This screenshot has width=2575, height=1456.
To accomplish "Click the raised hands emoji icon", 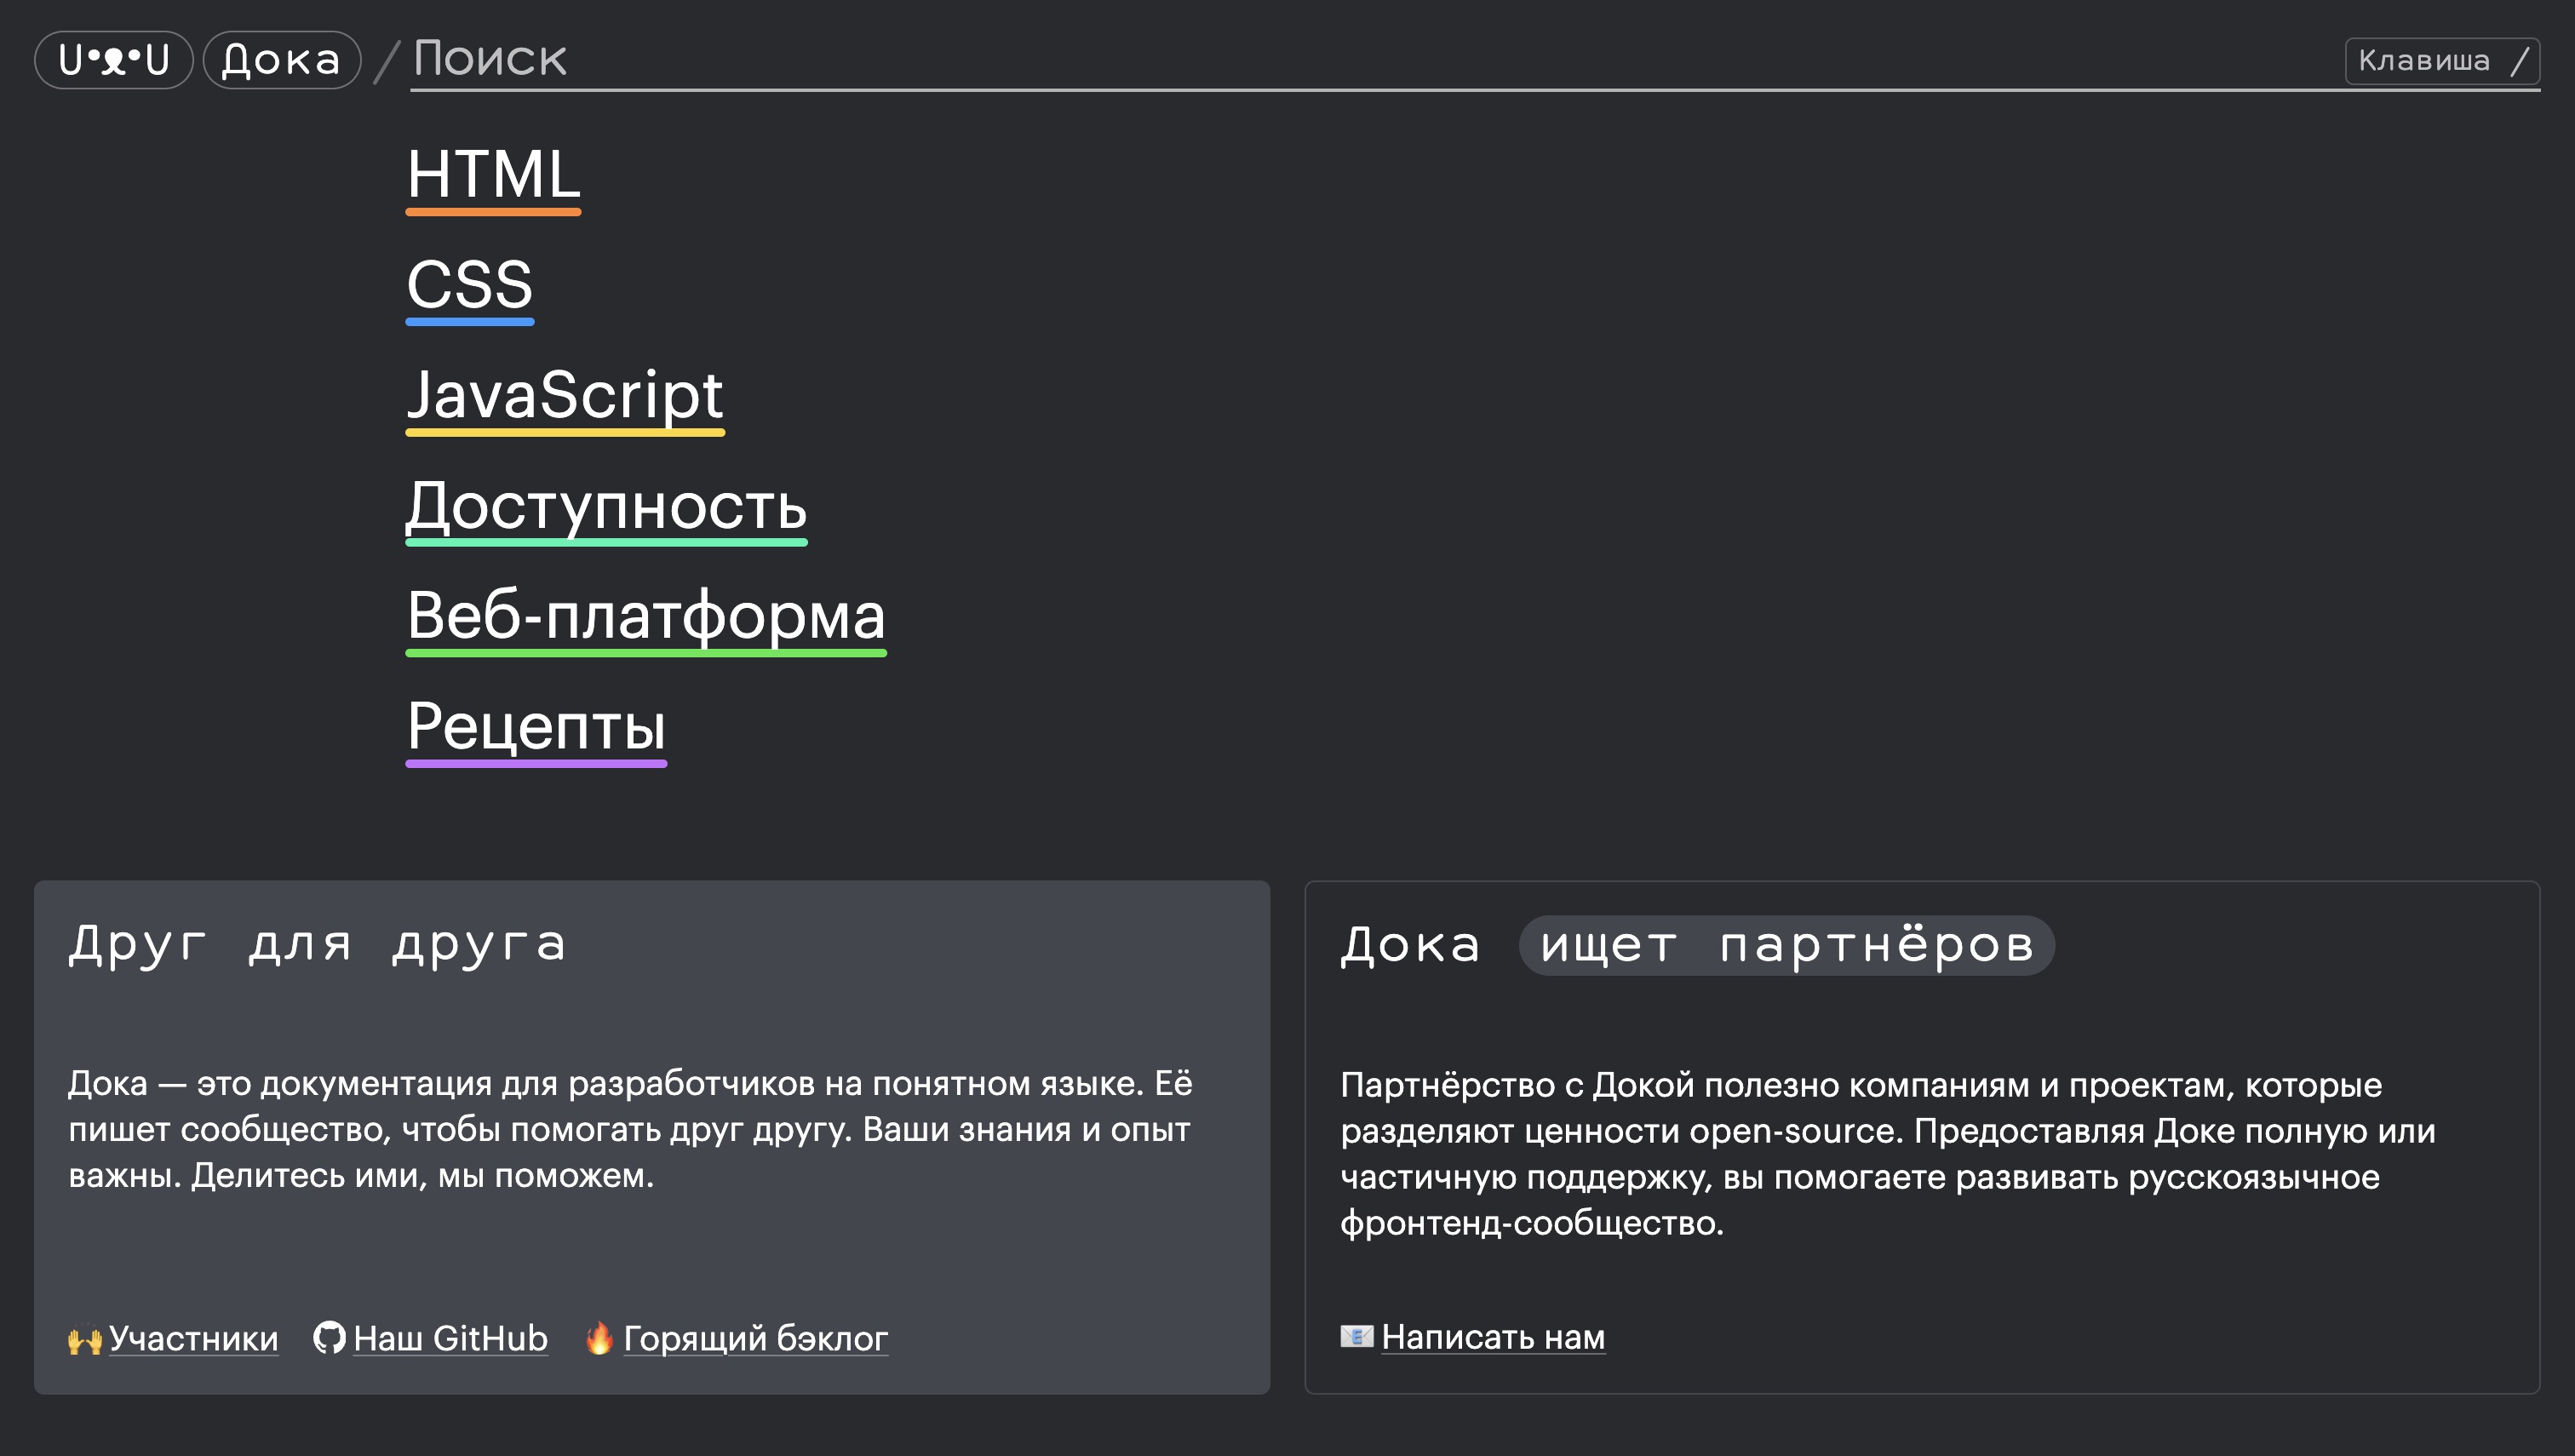I will (x=84, y=1339).
